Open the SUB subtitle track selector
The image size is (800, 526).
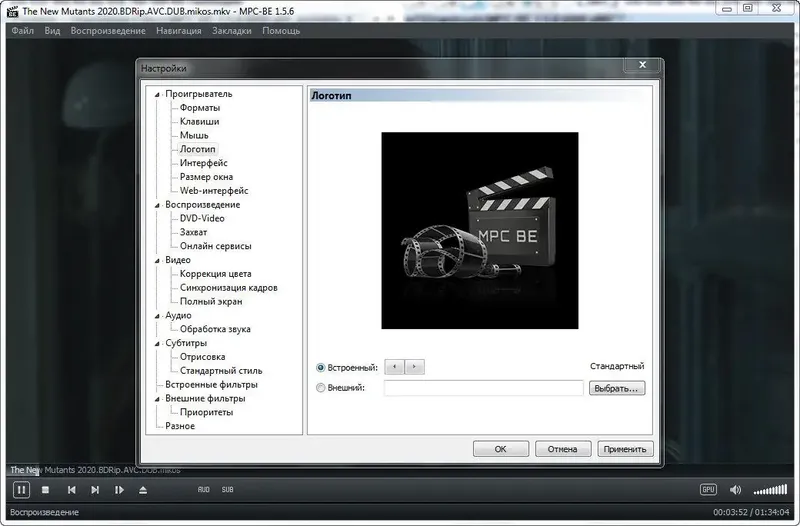pos(228,489)
